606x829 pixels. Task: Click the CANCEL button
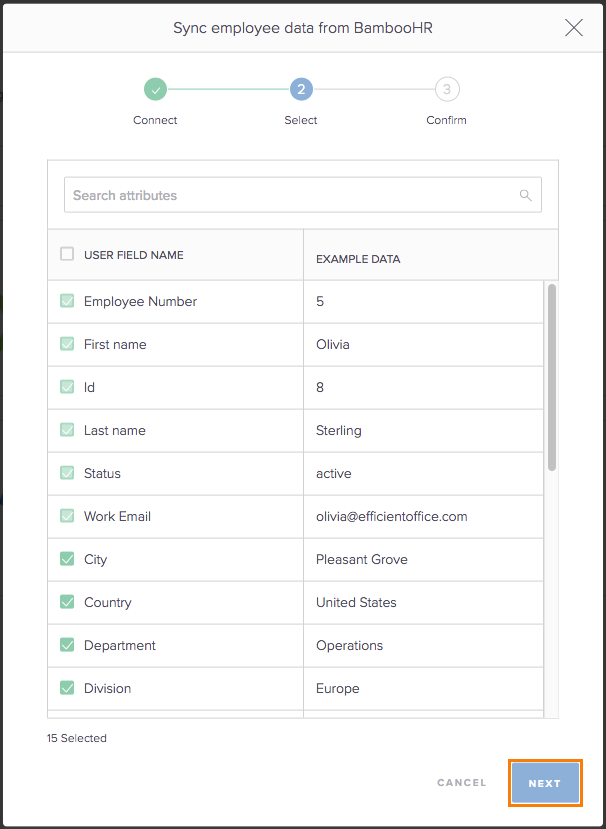pos(462,783)
